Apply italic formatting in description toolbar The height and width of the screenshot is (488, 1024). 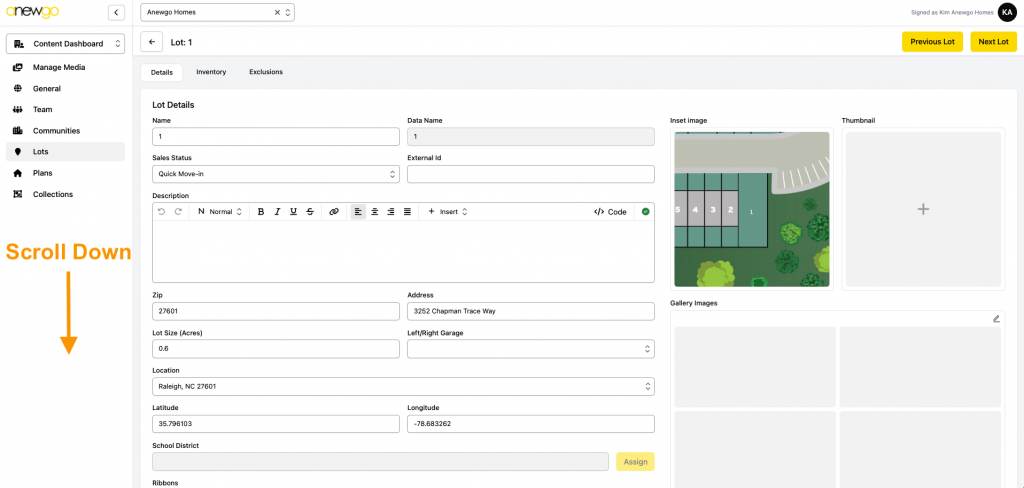[277, 212]
